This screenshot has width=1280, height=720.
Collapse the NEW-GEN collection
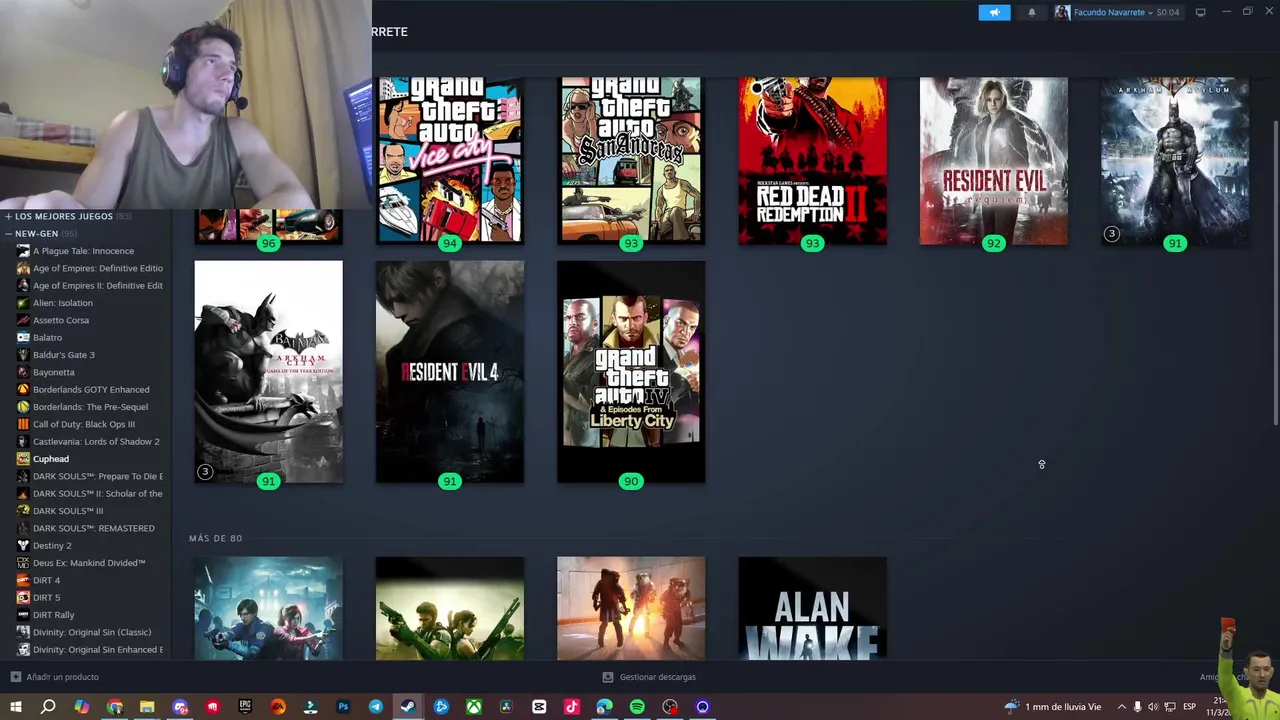8,234
